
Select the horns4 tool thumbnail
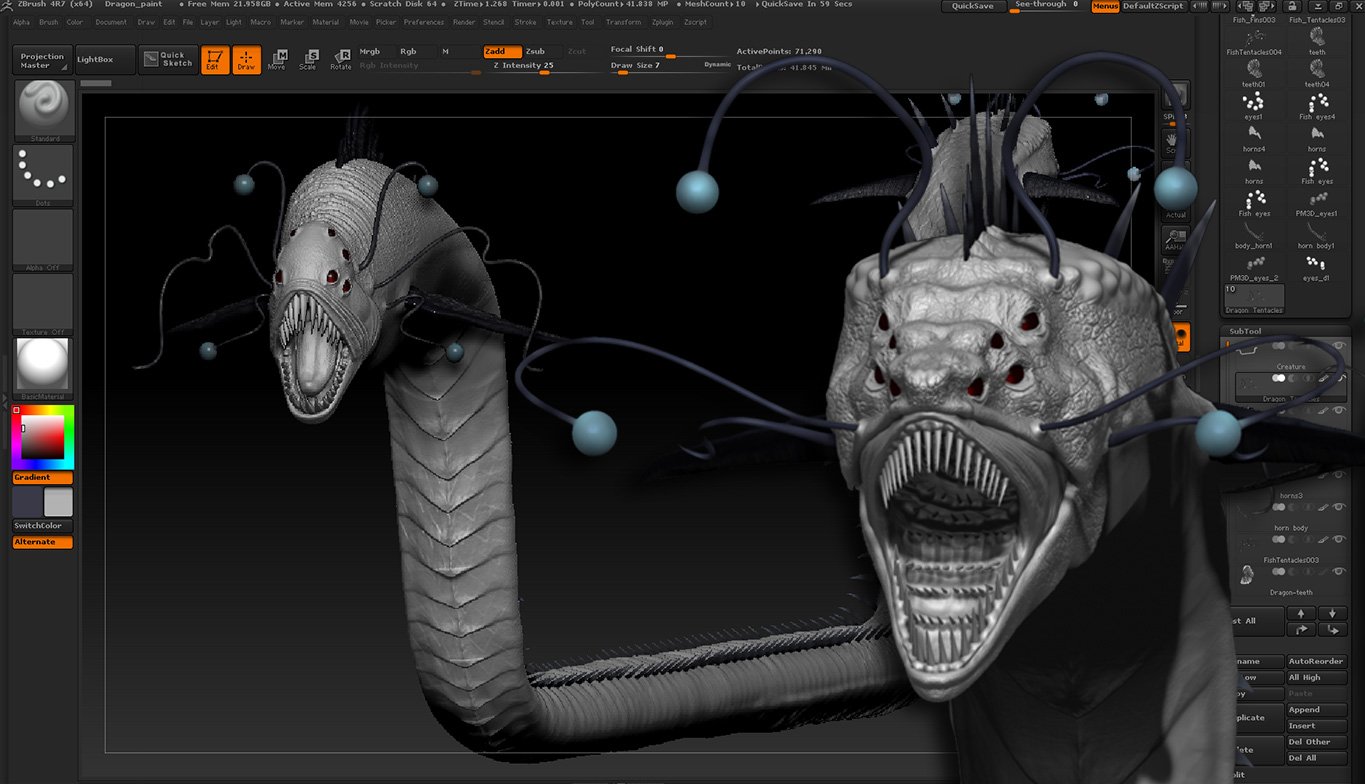(1254, 137)
